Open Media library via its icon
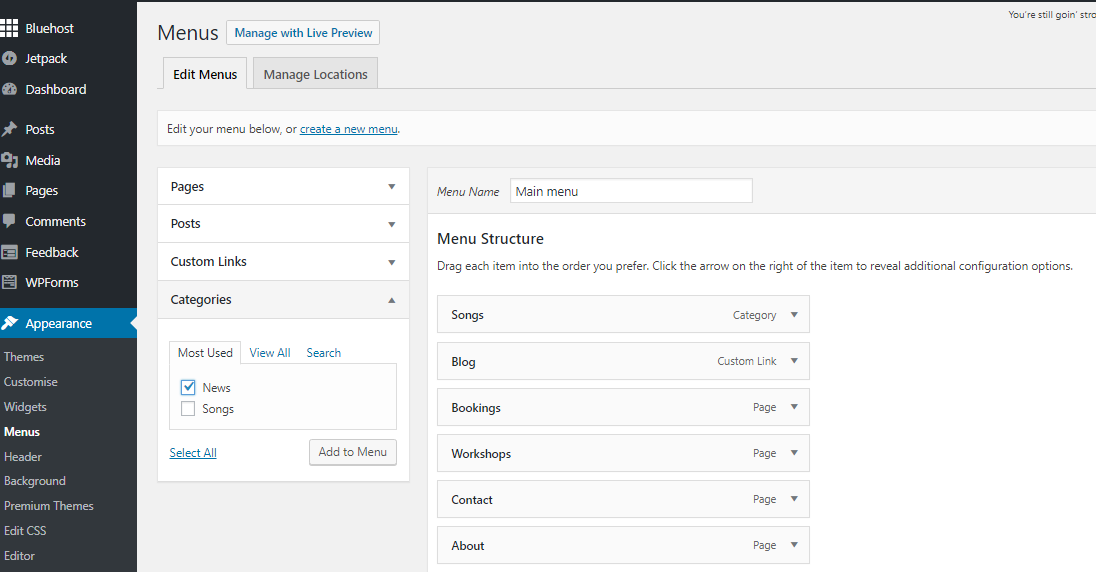The height and width of the screenshot is (572, 1096). [x=10, y=160]
